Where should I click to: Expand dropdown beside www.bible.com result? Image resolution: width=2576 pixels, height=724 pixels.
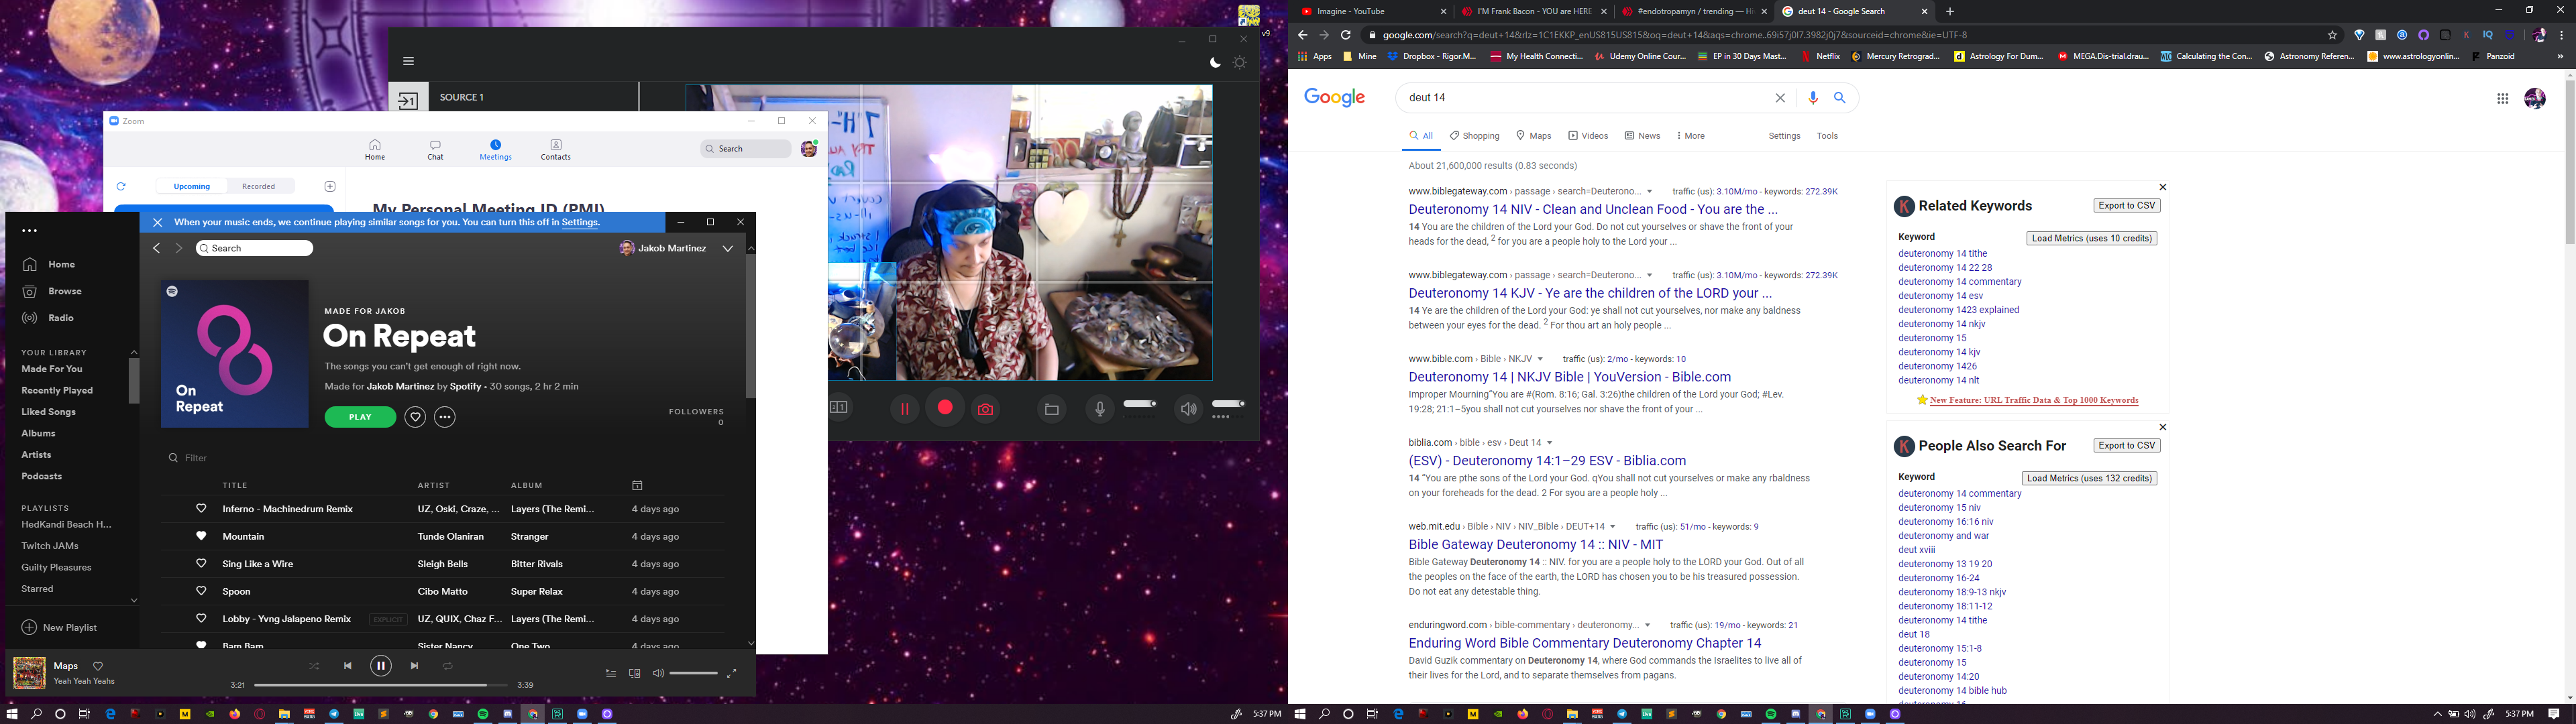click(x=1540, y=359)
